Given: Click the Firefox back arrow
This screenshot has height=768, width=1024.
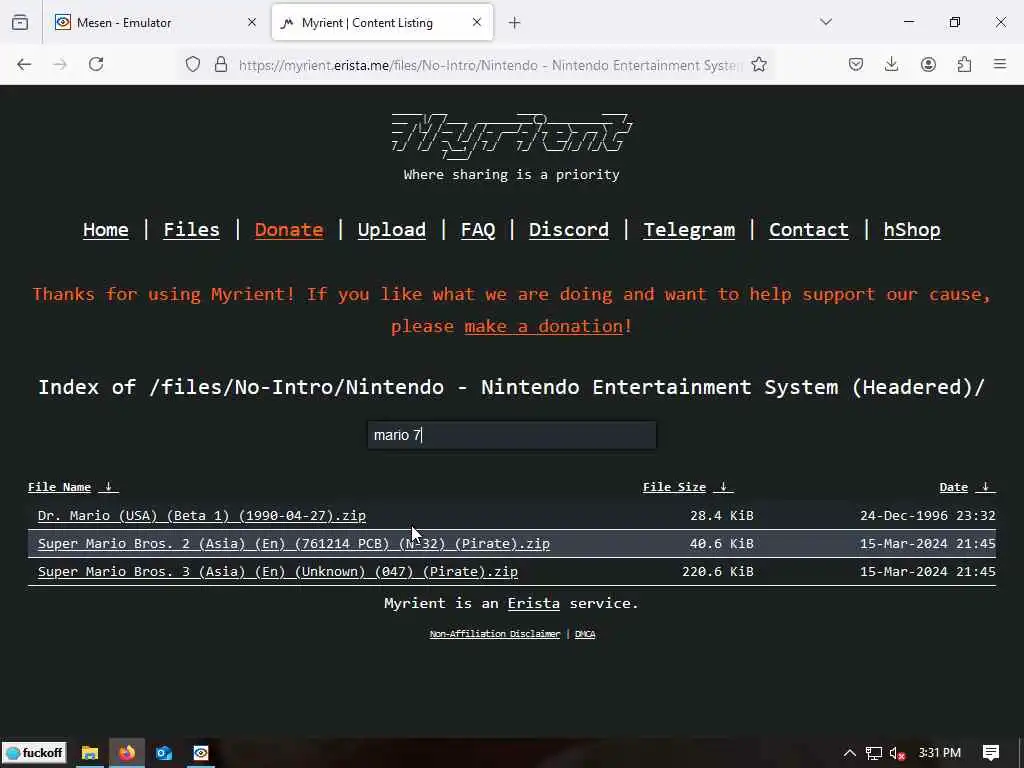Looking at the screenshot, I should (24, 64).
